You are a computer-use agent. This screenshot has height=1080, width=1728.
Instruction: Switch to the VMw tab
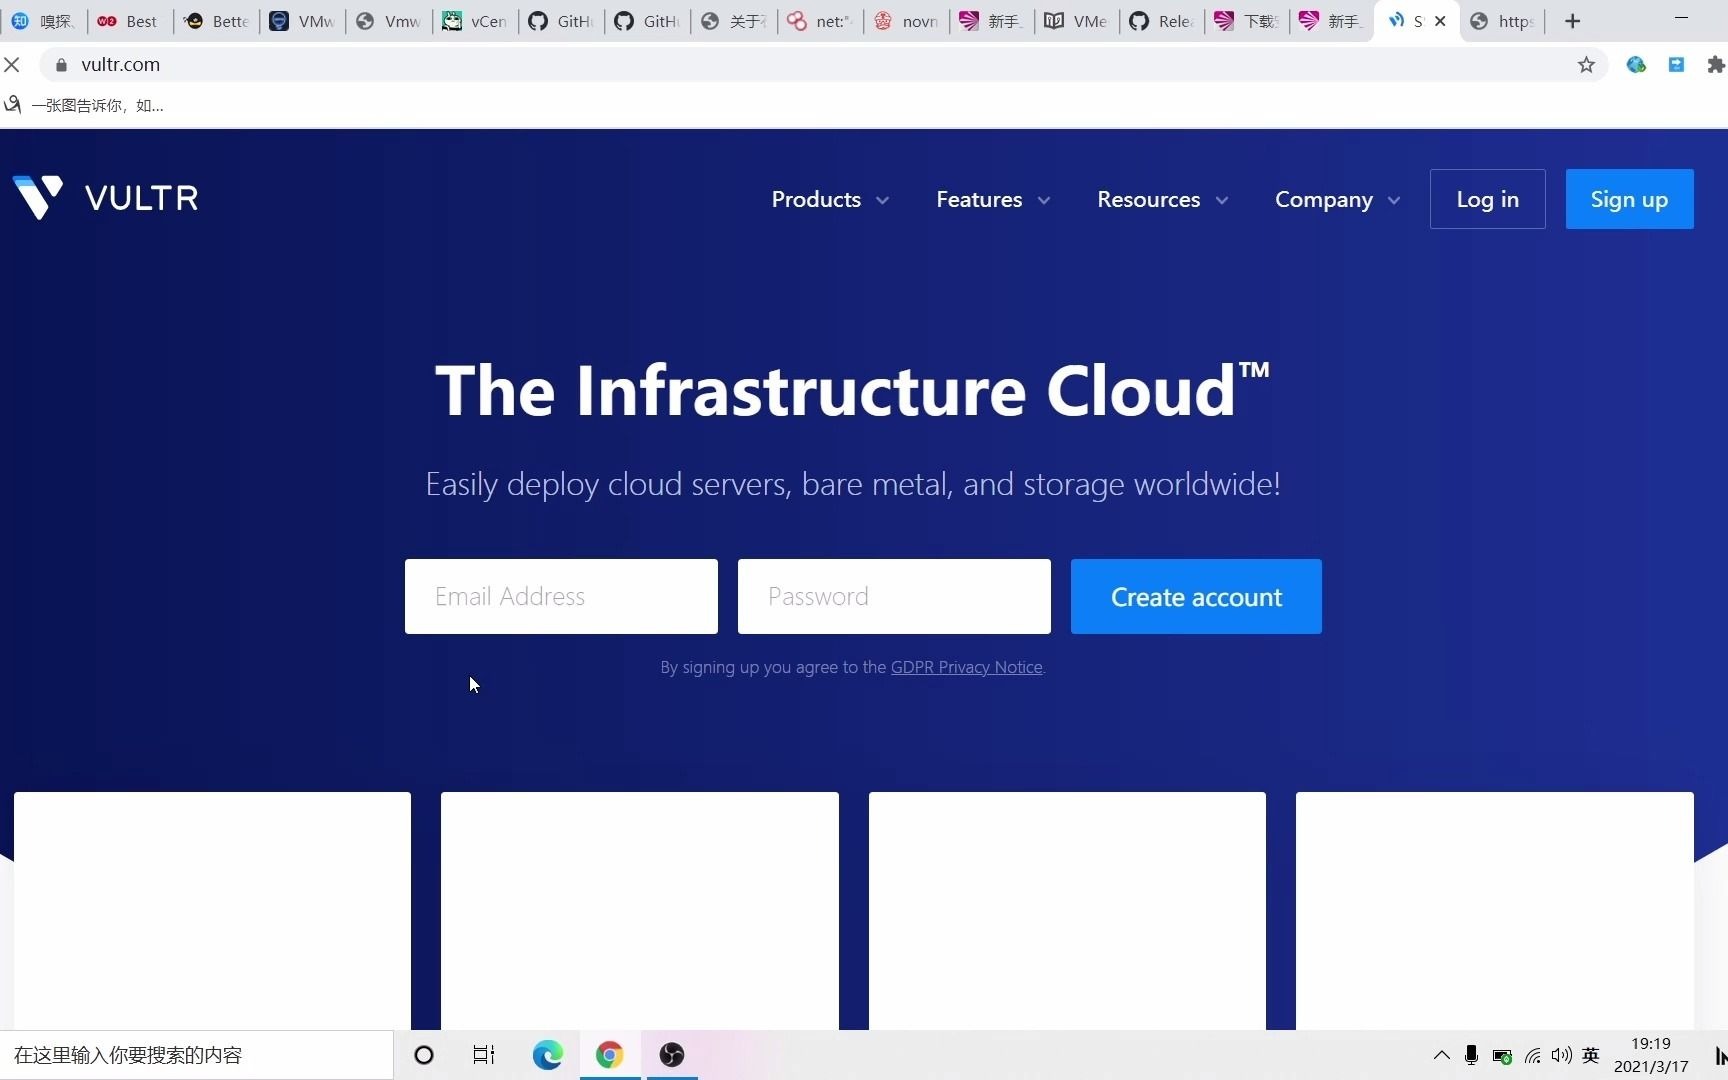point(303,21)
